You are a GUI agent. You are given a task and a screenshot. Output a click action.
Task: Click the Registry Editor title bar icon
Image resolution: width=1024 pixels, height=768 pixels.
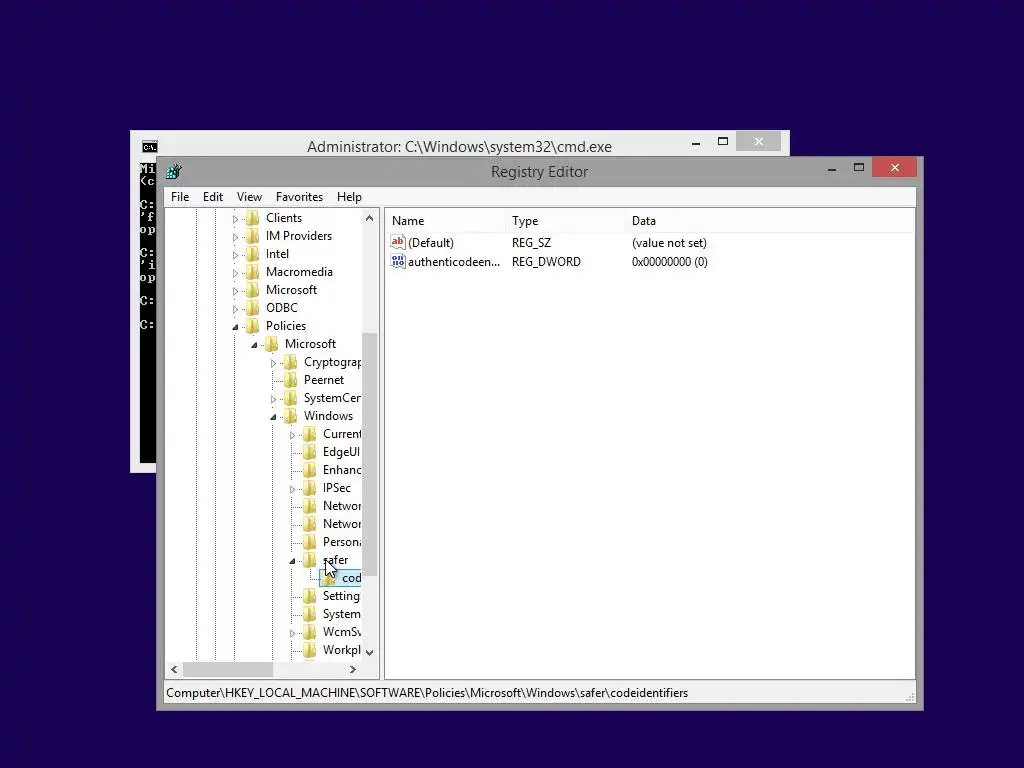pos(174,172)
